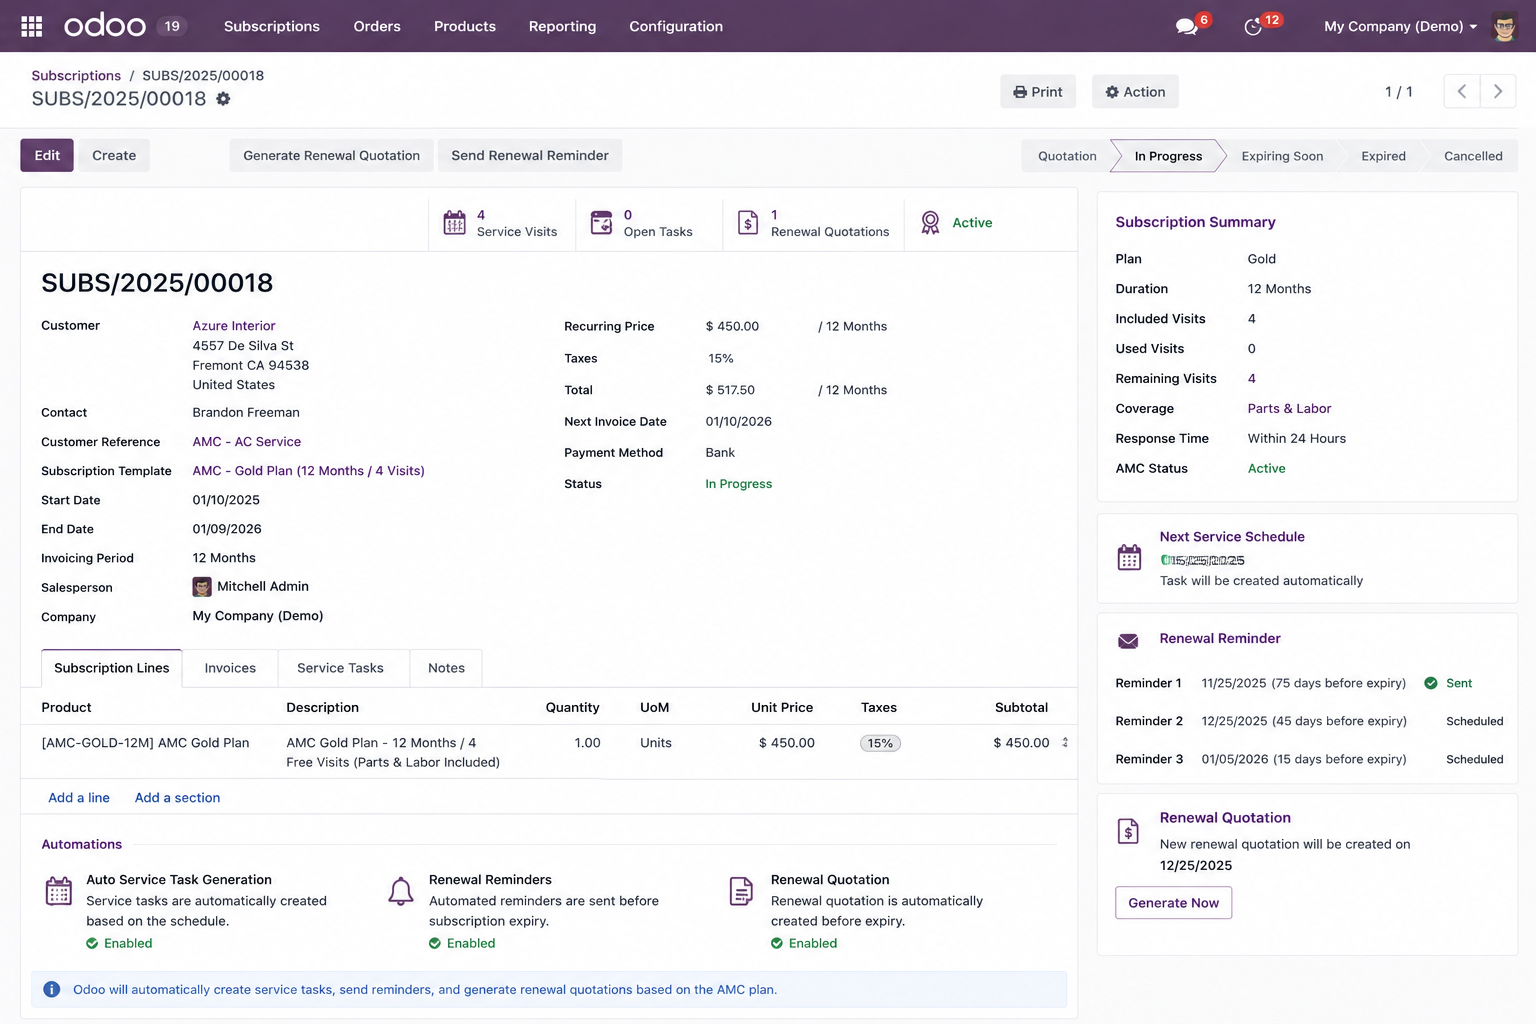Open the activities clock icon
1536x1024 pixels.
point(1253,27)
